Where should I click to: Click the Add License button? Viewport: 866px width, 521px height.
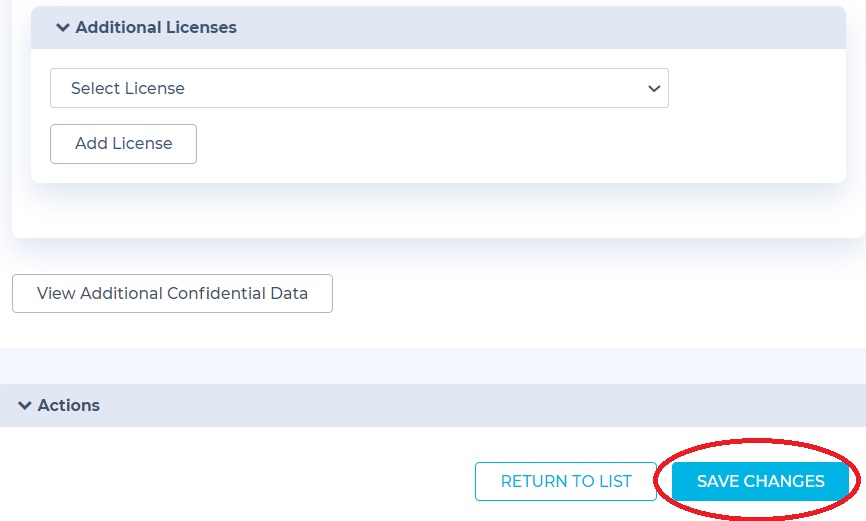click(x=123, y=144)
